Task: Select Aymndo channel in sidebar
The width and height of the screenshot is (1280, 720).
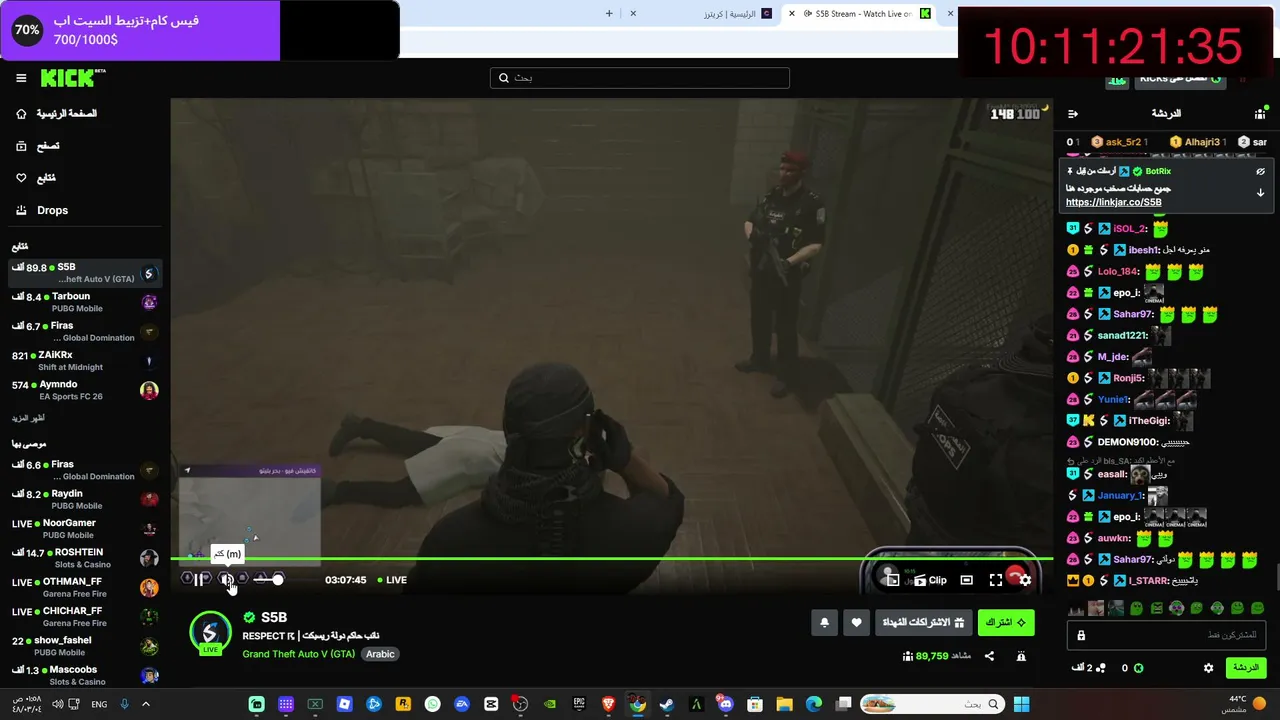Action: point(85,390)
